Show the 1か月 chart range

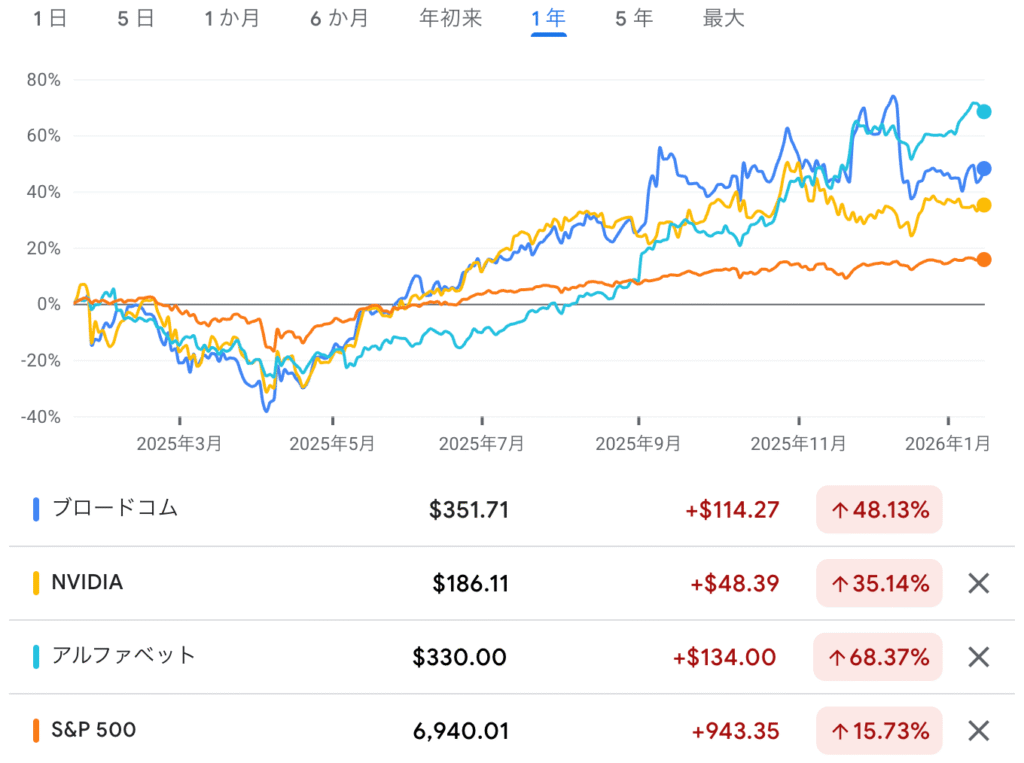coord(231,19)
